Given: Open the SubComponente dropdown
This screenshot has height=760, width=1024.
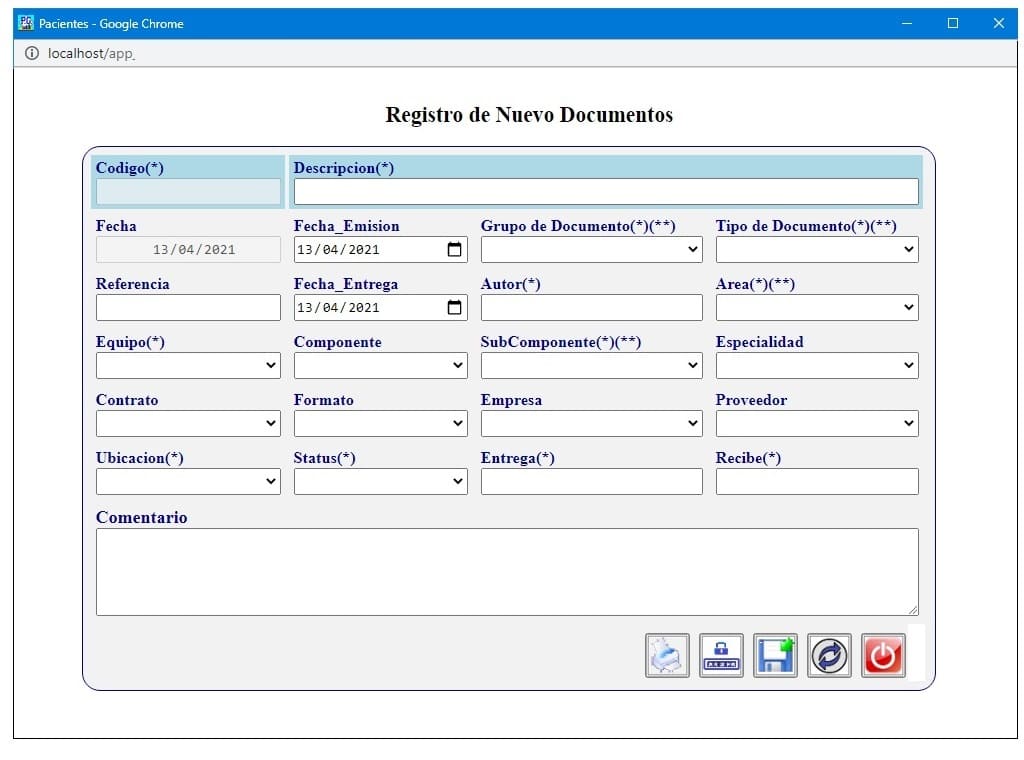Looking at the screenshot, I should [x=592, y=366].
